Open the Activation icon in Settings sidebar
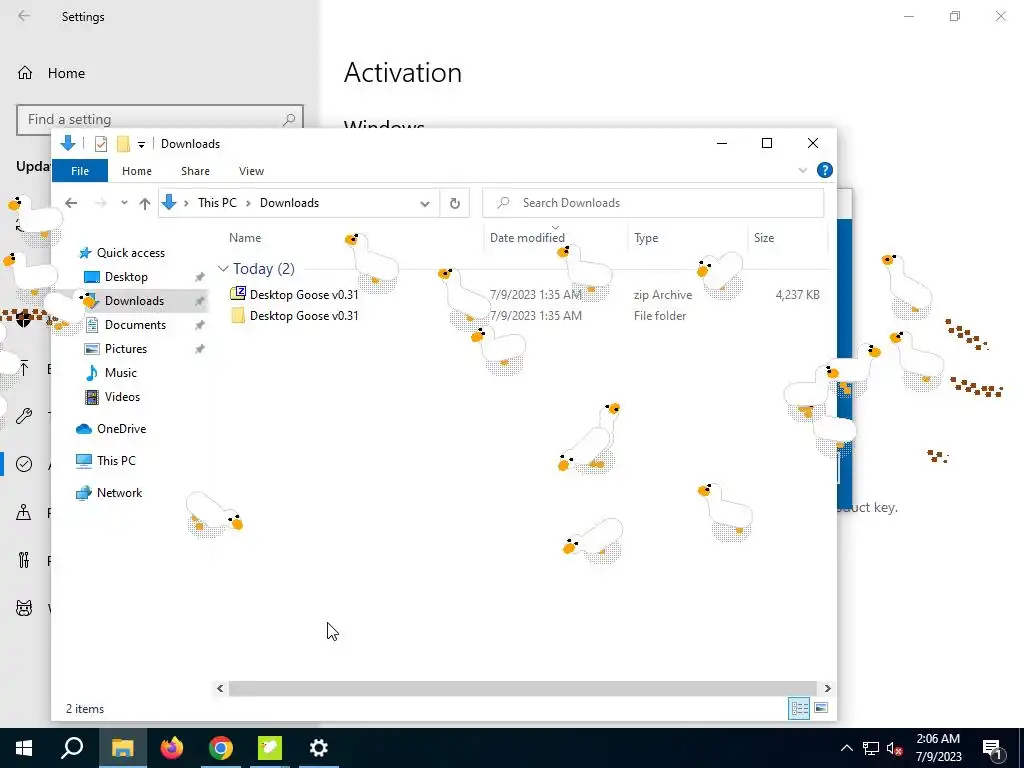Image resolution: width=1024 pixels, height=768 pixels. coord(24,464)
